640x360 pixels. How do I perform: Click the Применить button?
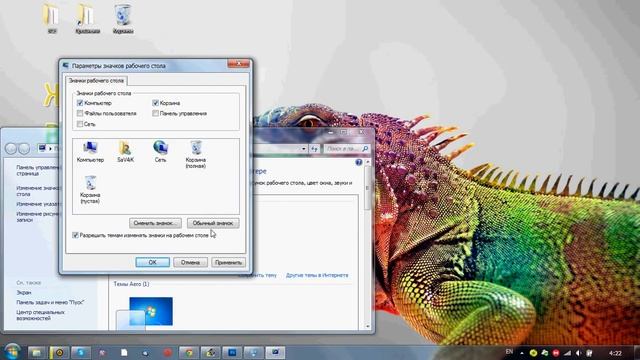coord(229,262)
